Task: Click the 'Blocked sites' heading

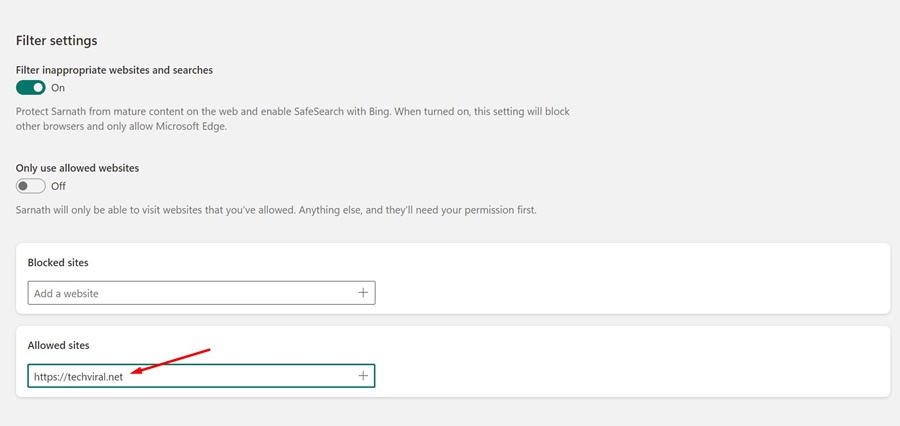Action: click(x=58, y=262)
